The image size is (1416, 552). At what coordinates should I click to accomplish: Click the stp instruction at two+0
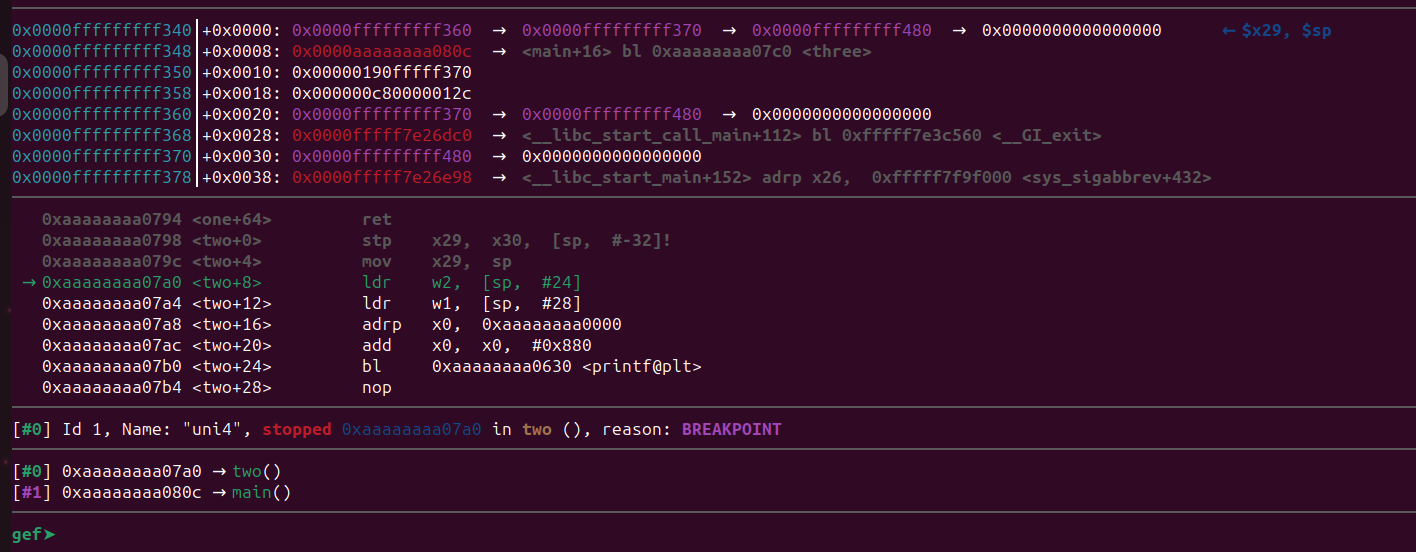click(377, 241)
